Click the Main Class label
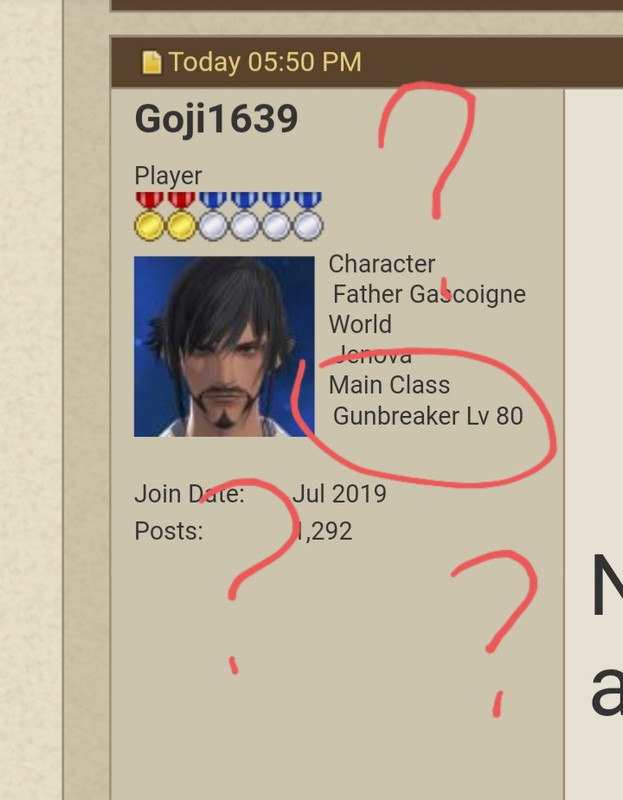The image size is (623, 800). (389, 385)
